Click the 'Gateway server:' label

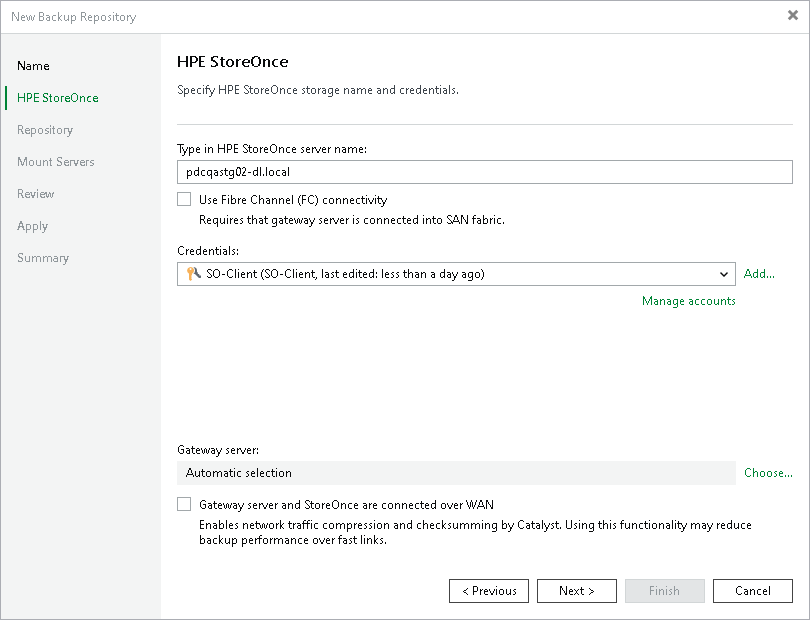pyautogui.click(x=218, y=450)
